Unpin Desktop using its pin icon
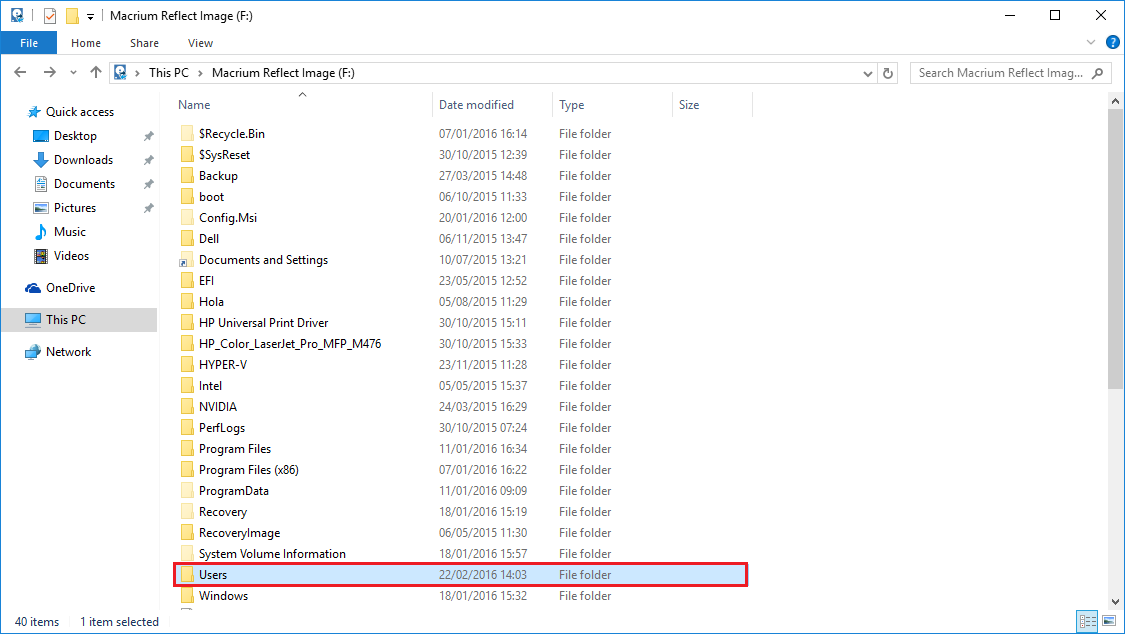The width and height of the screenshot is (1125, 634). click(x=149, y=136)
